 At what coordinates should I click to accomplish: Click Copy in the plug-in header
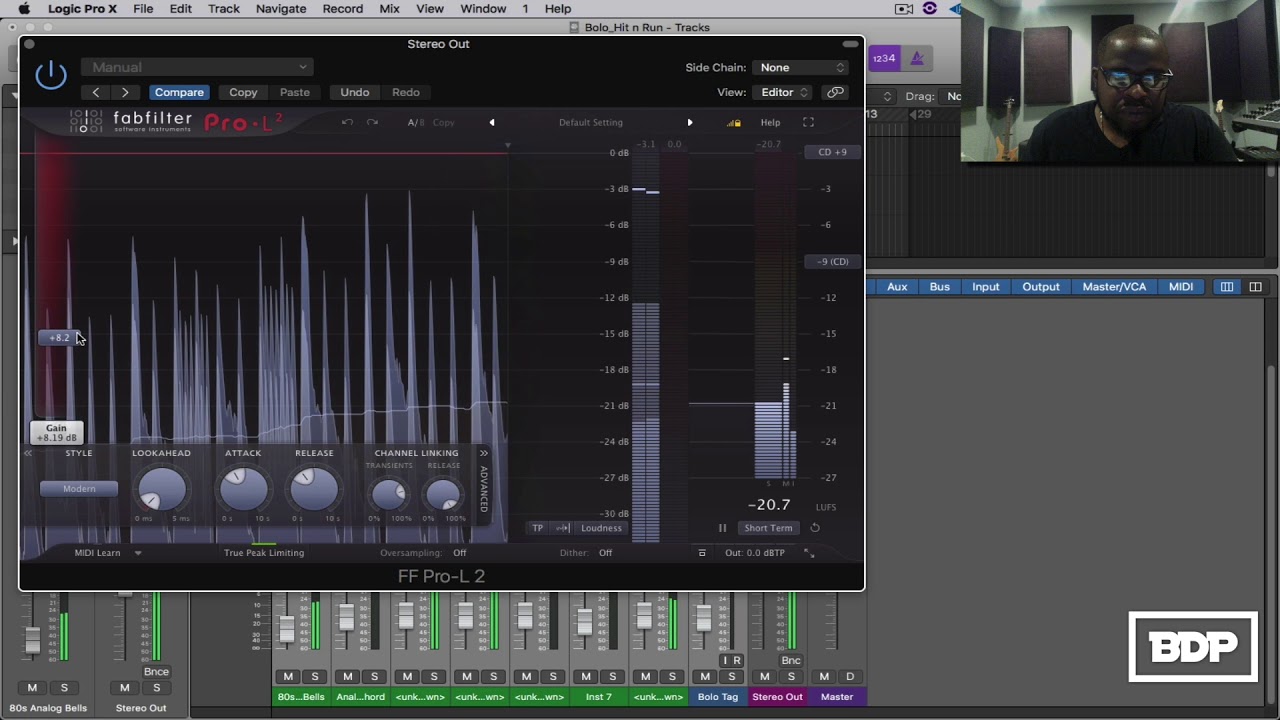pos(243,92)
